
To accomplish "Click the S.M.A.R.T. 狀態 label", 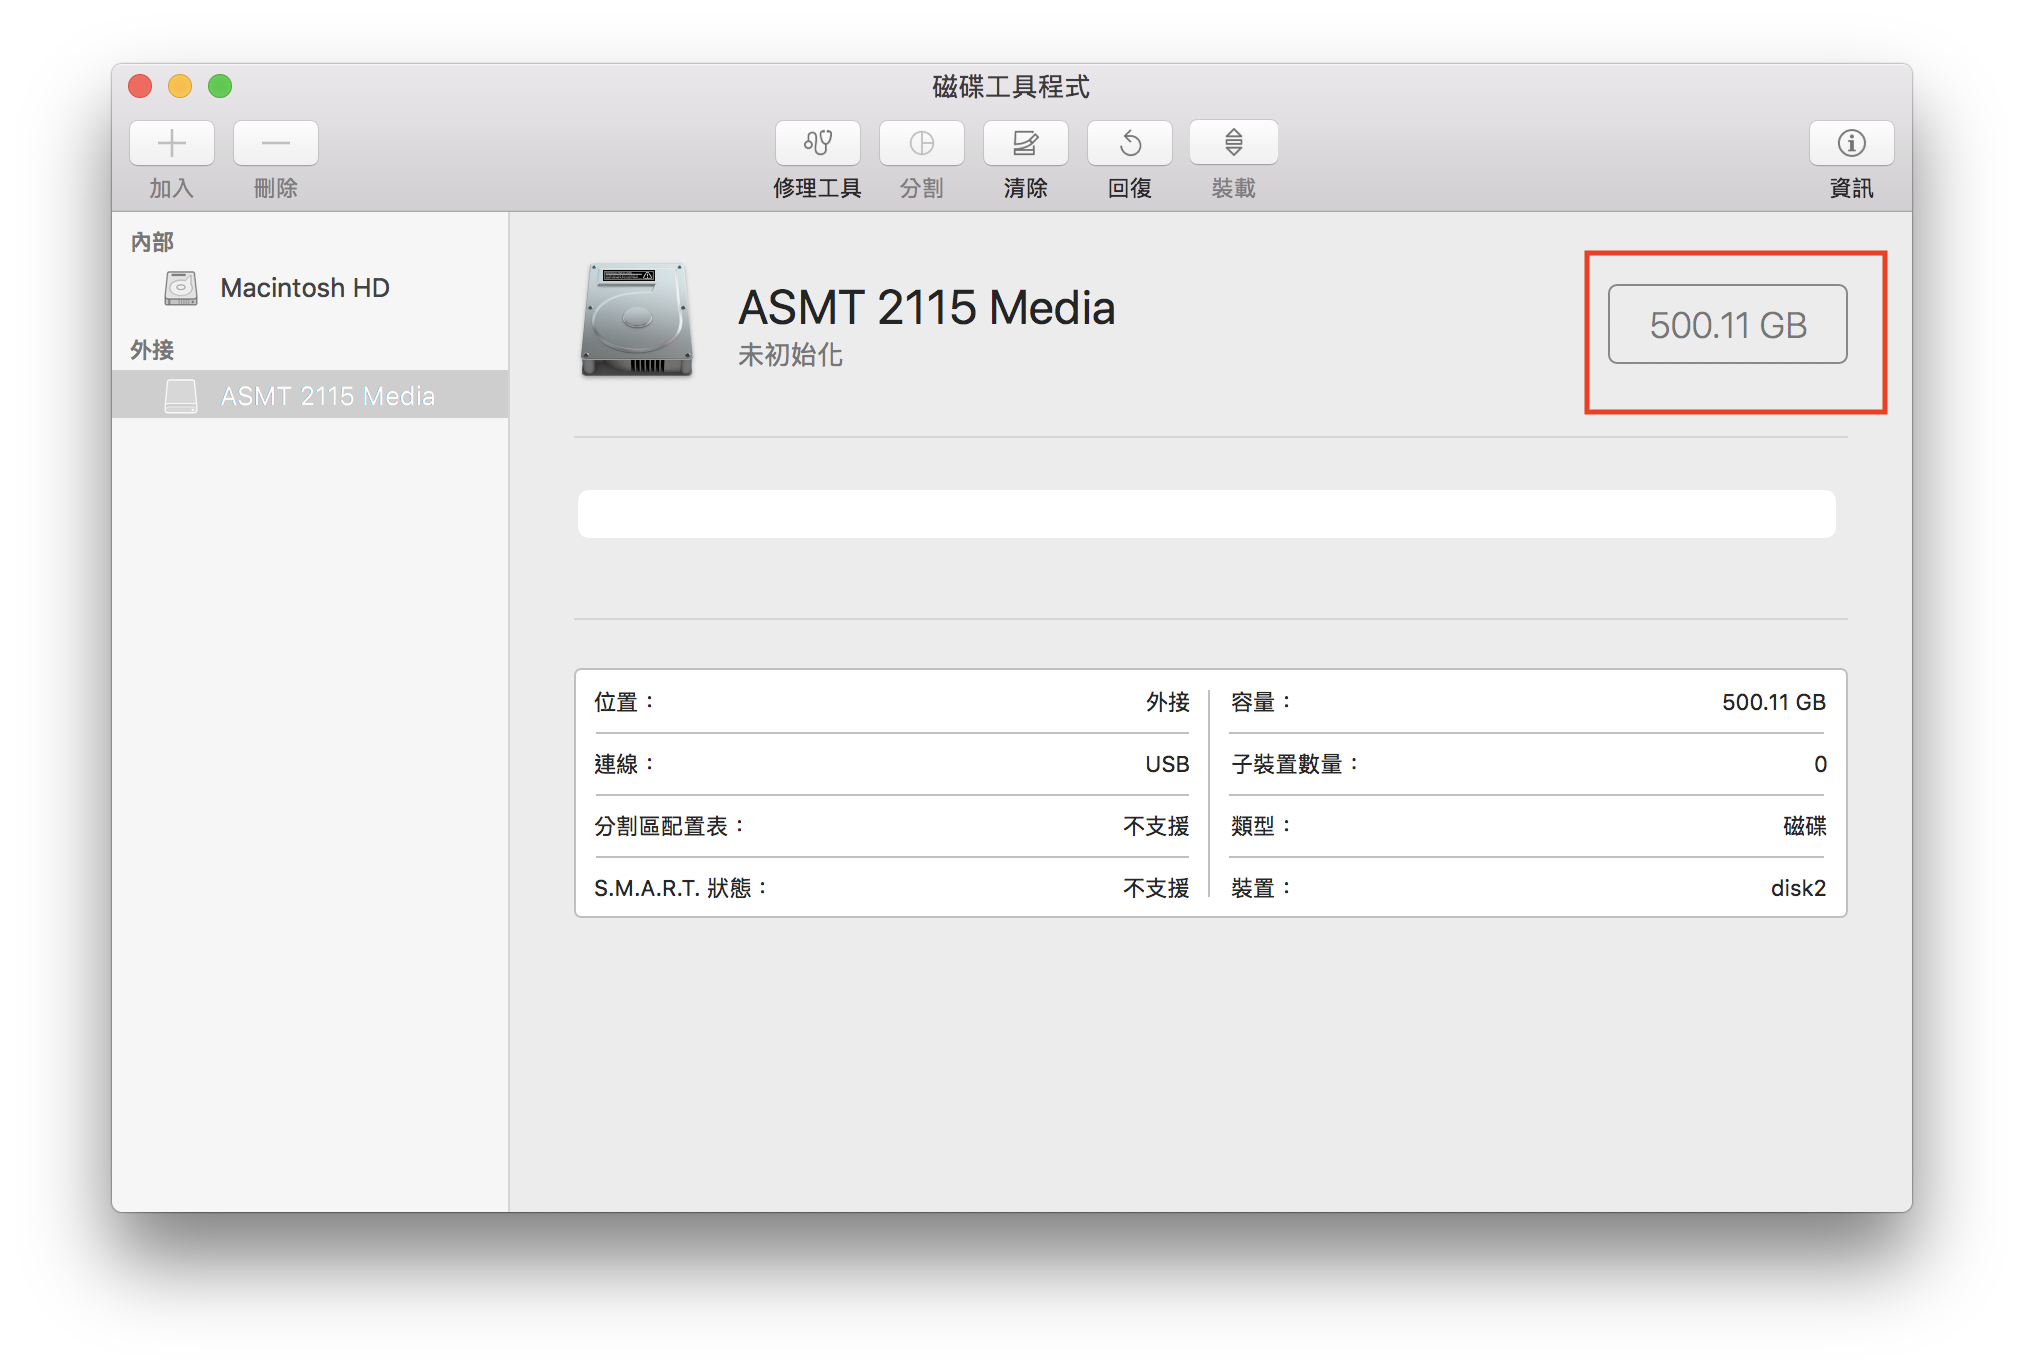I will pos(682,888).
